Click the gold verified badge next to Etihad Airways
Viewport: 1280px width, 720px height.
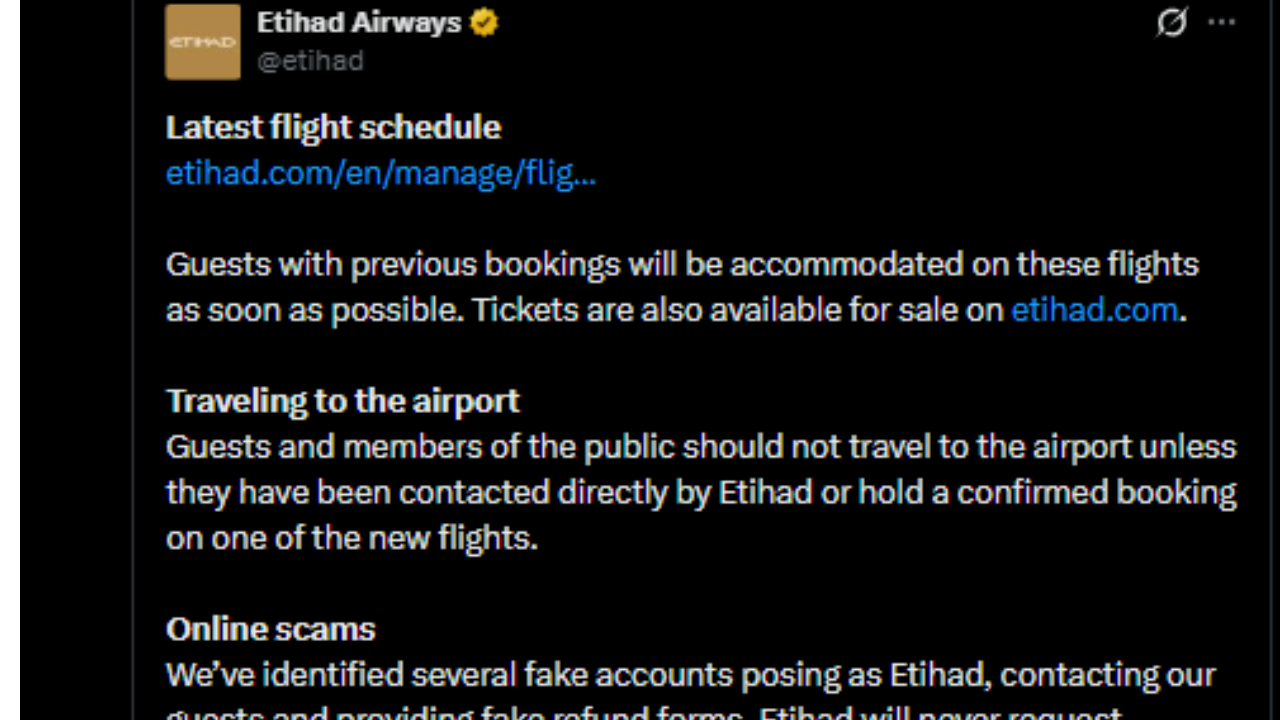click(x=482, y=22)
